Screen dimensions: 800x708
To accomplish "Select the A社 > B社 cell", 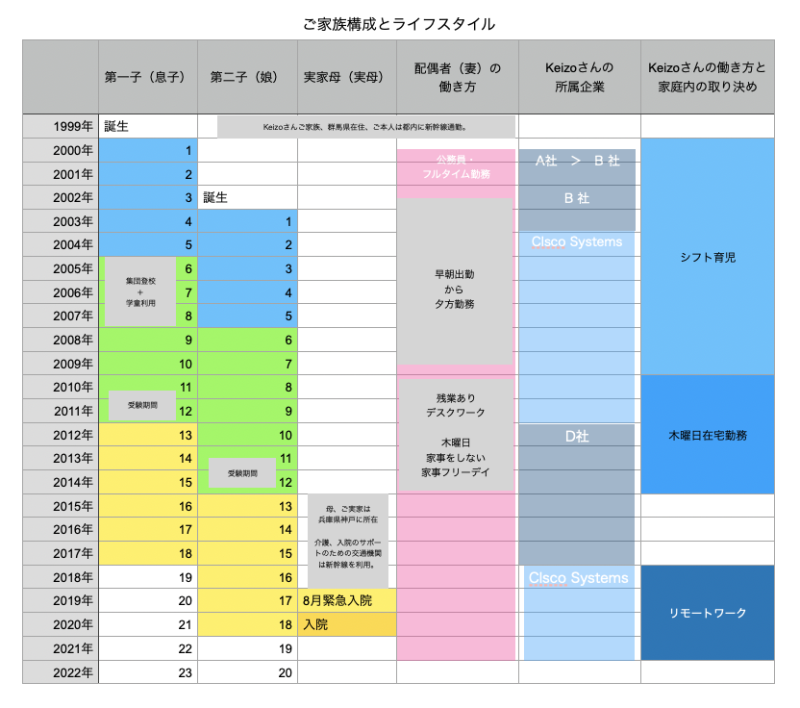I will click(577, 162).
